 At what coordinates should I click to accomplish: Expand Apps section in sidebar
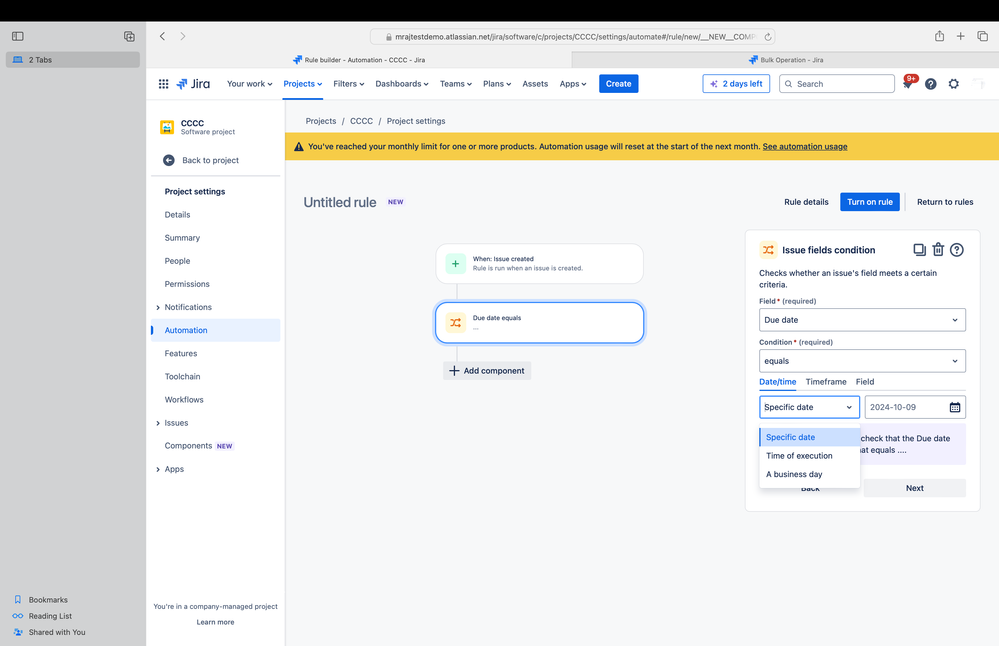[158, 470]
